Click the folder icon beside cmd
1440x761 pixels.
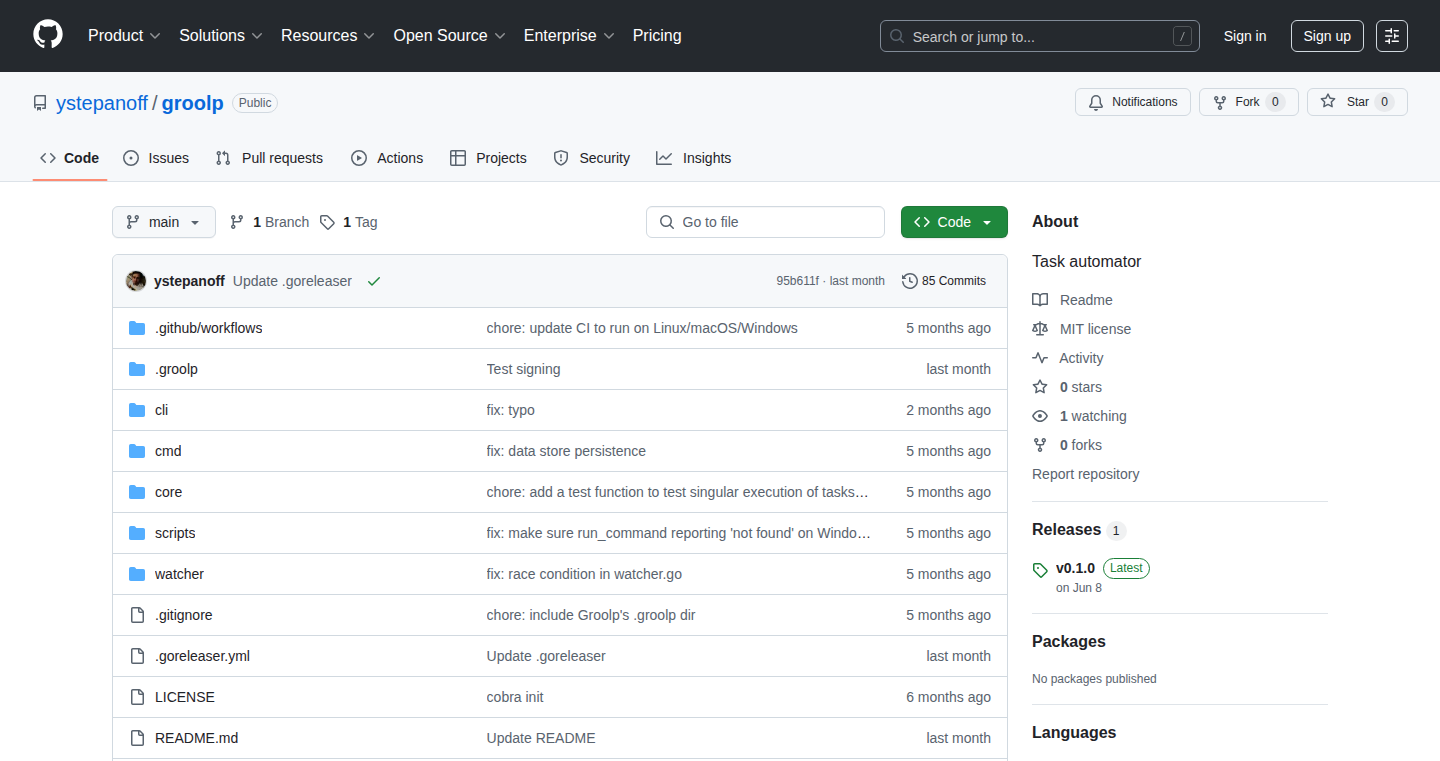pyautogui.click(x=137, y=451)
